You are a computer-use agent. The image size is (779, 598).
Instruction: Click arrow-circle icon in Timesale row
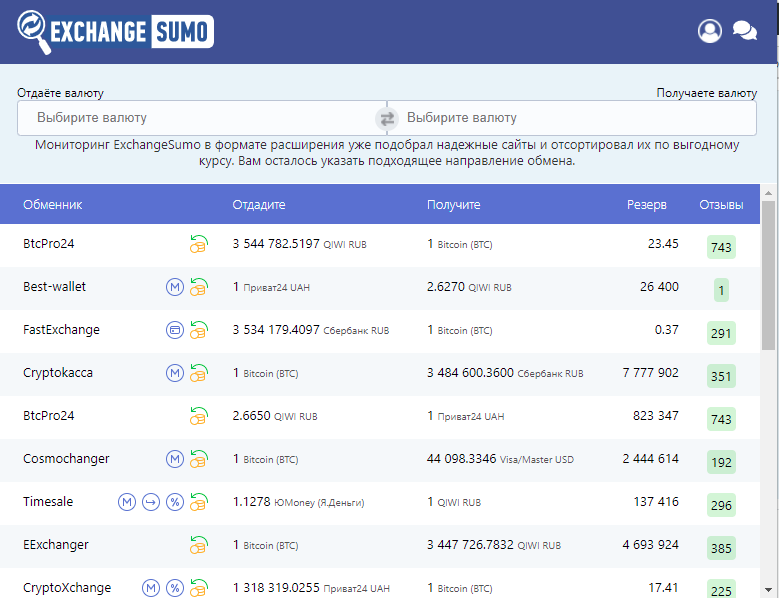pyautogui.click(x=151, y=502)
